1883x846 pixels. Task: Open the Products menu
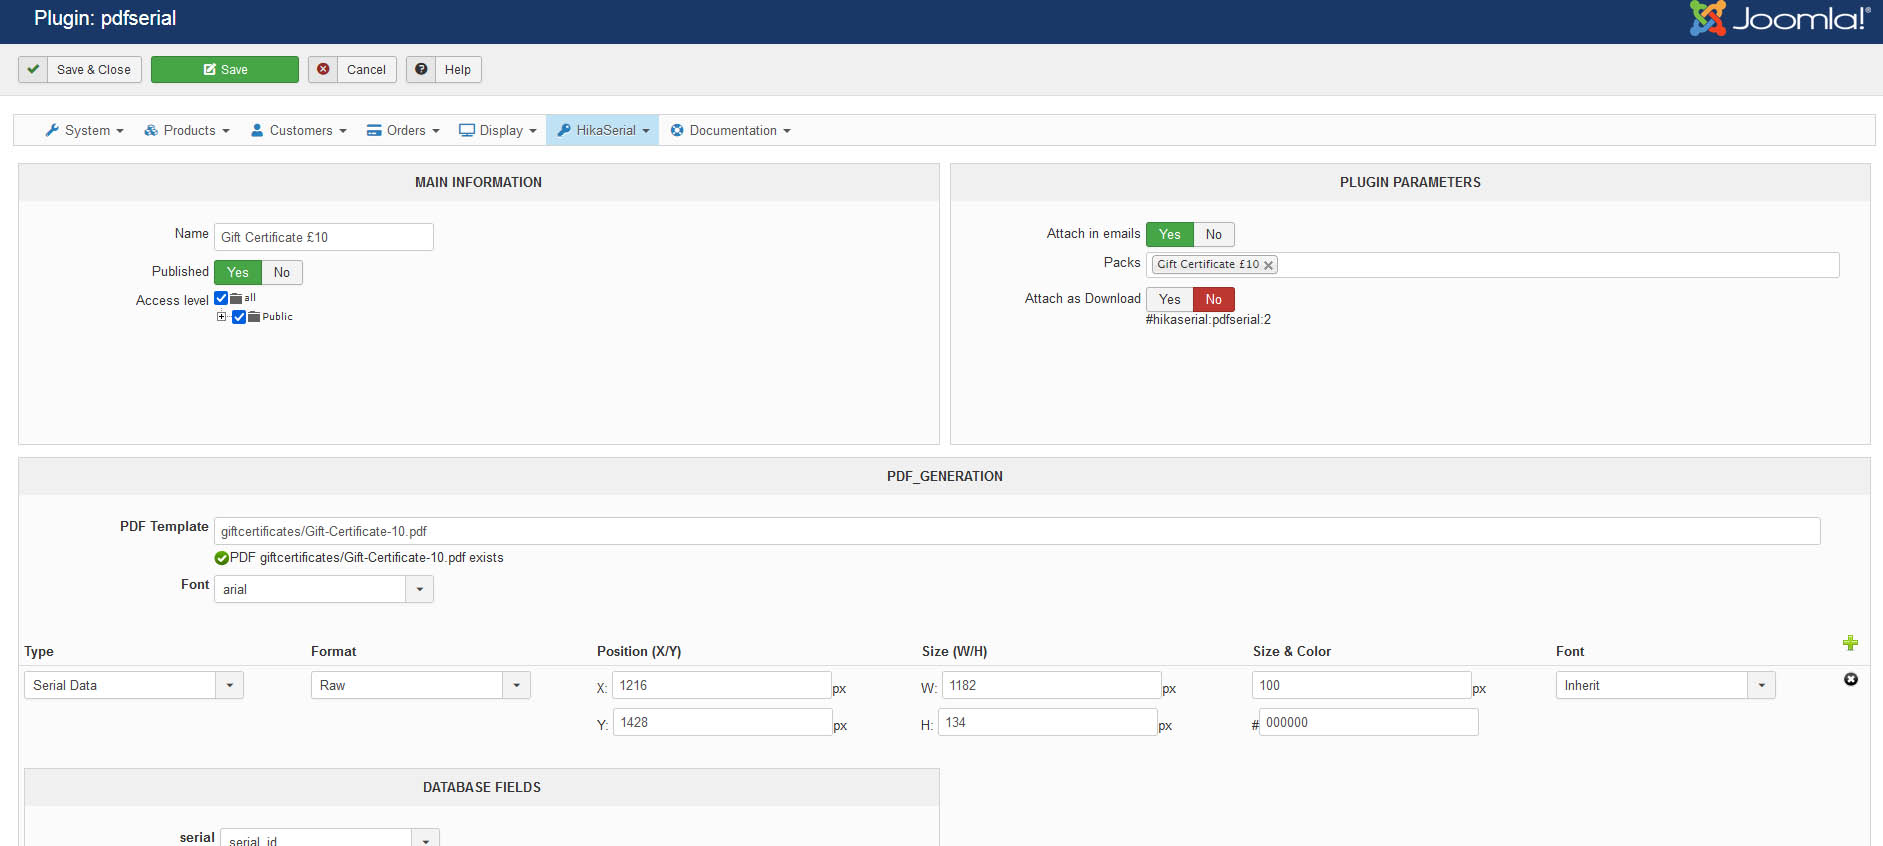point(187,130)
